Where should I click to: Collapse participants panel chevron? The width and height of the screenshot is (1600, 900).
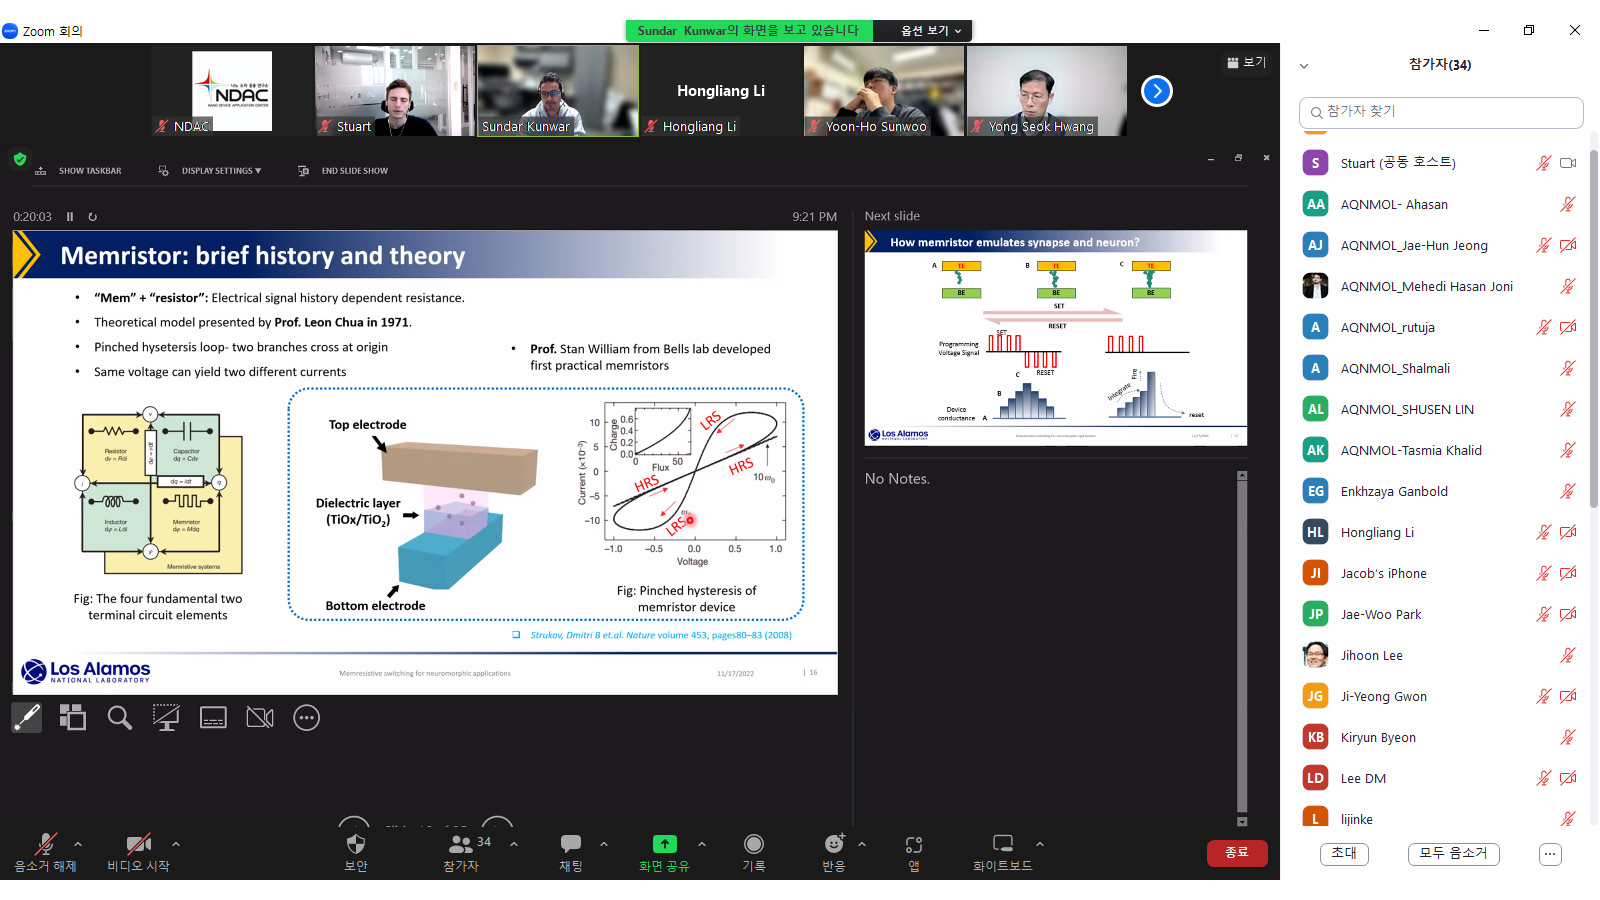[1304, 66]
